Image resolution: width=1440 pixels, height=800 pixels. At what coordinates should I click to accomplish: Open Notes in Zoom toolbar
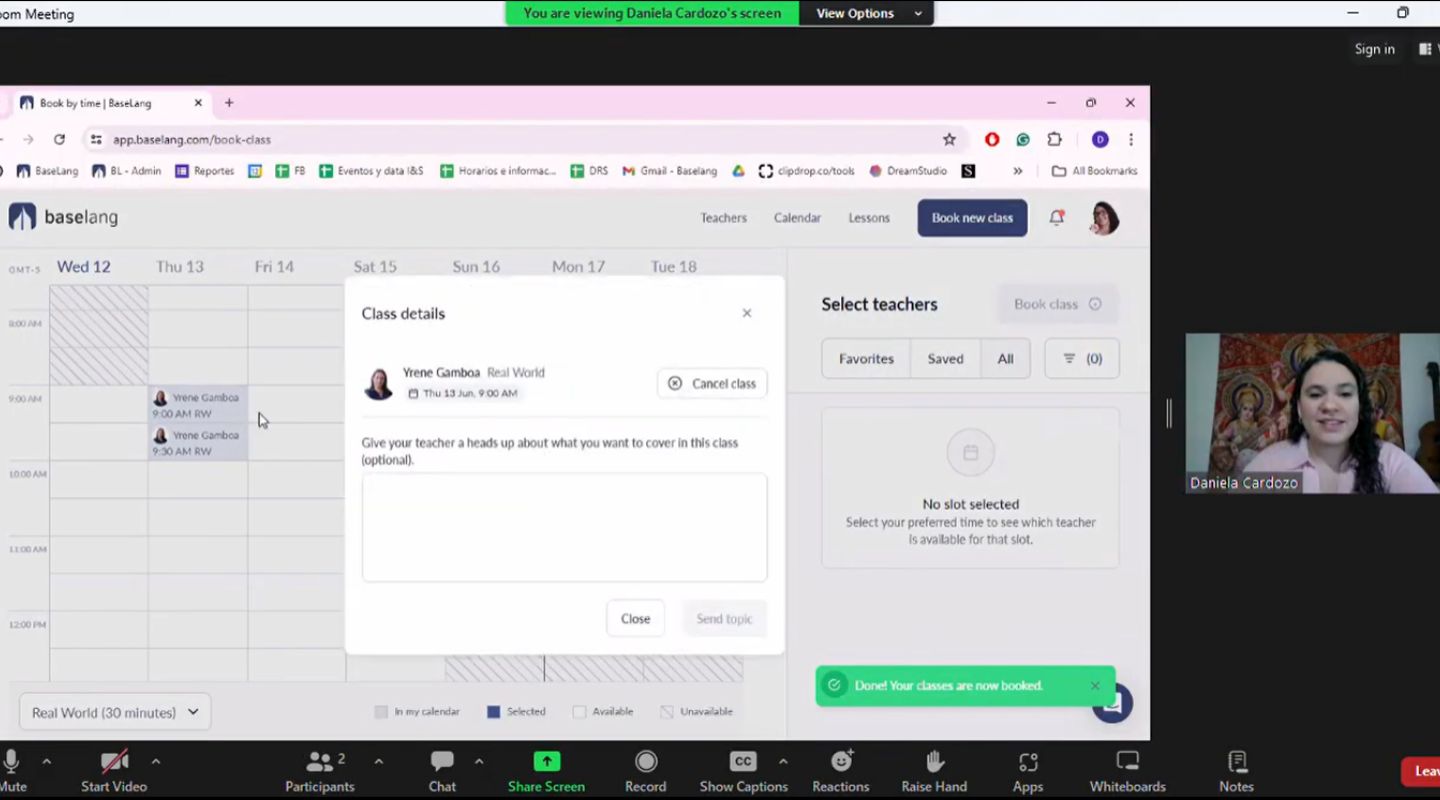[1236, 771]
